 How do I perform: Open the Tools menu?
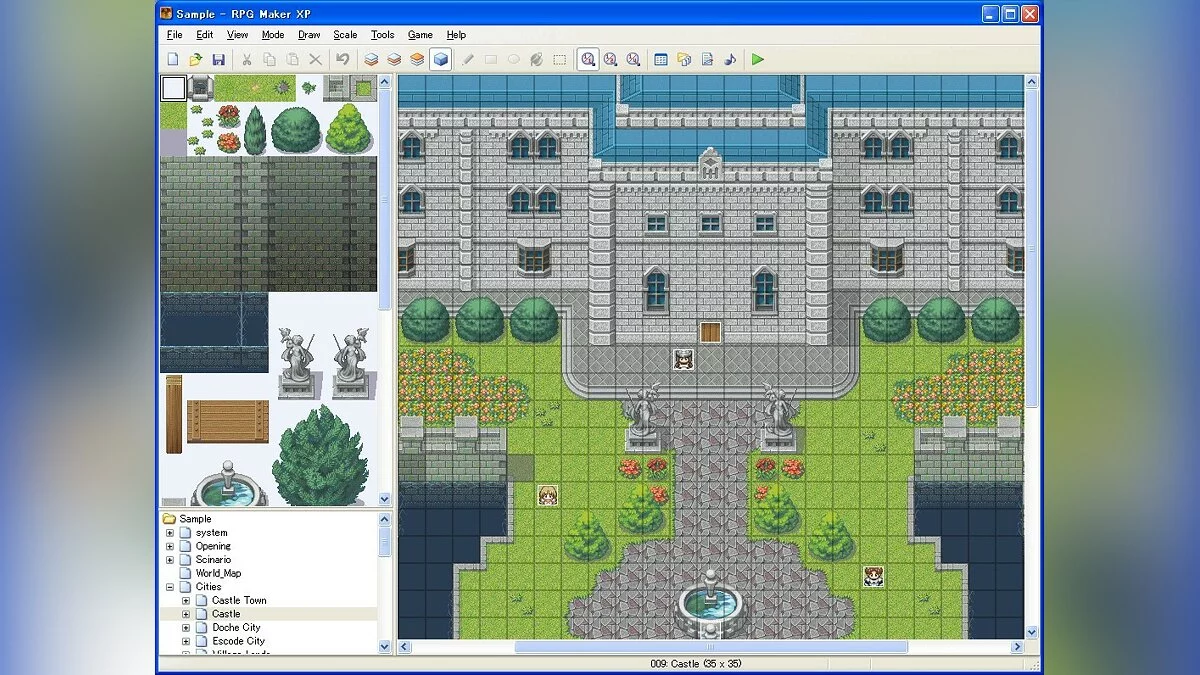click(382, 35)
